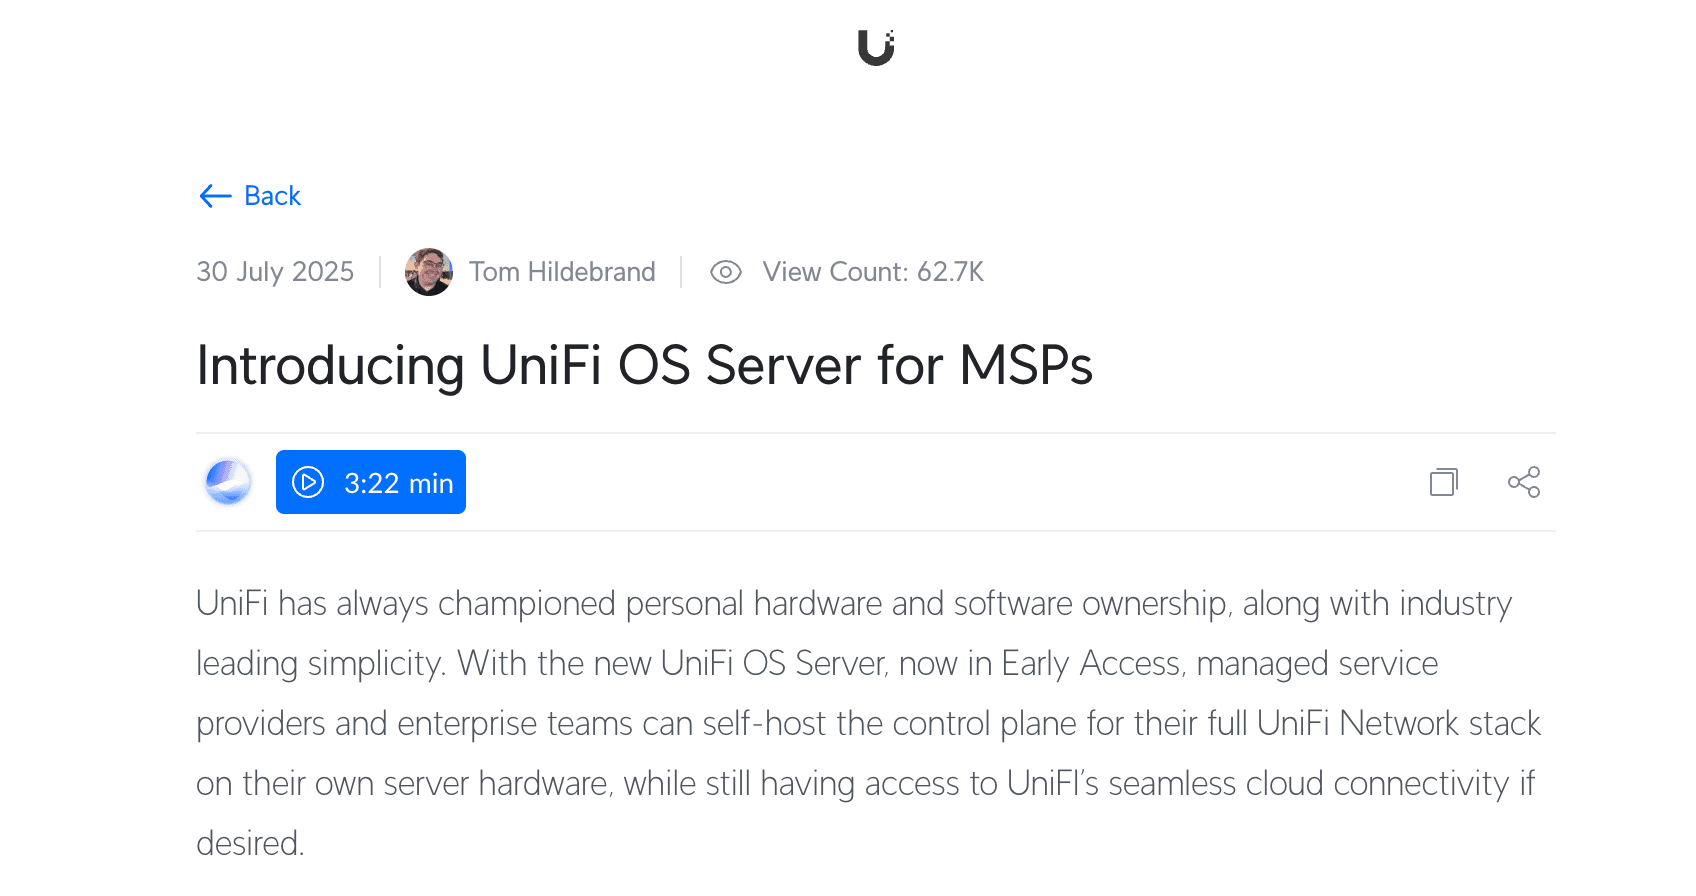Viewport: 1696px width, 896px height.
Task: Click the final word 'desired.' in paragraph
Action: tap(250, 844)
